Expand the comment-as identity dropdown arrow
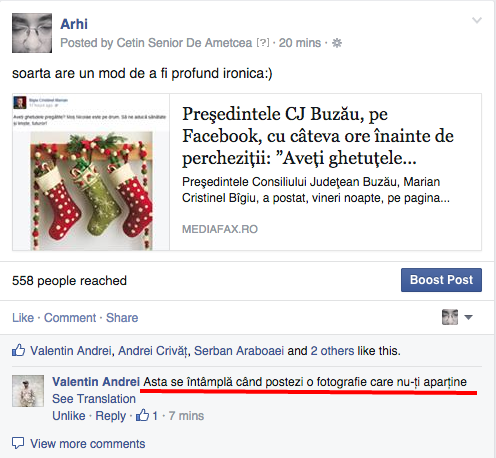The width and height of the screenshot is (496, 458). point(468,317)
